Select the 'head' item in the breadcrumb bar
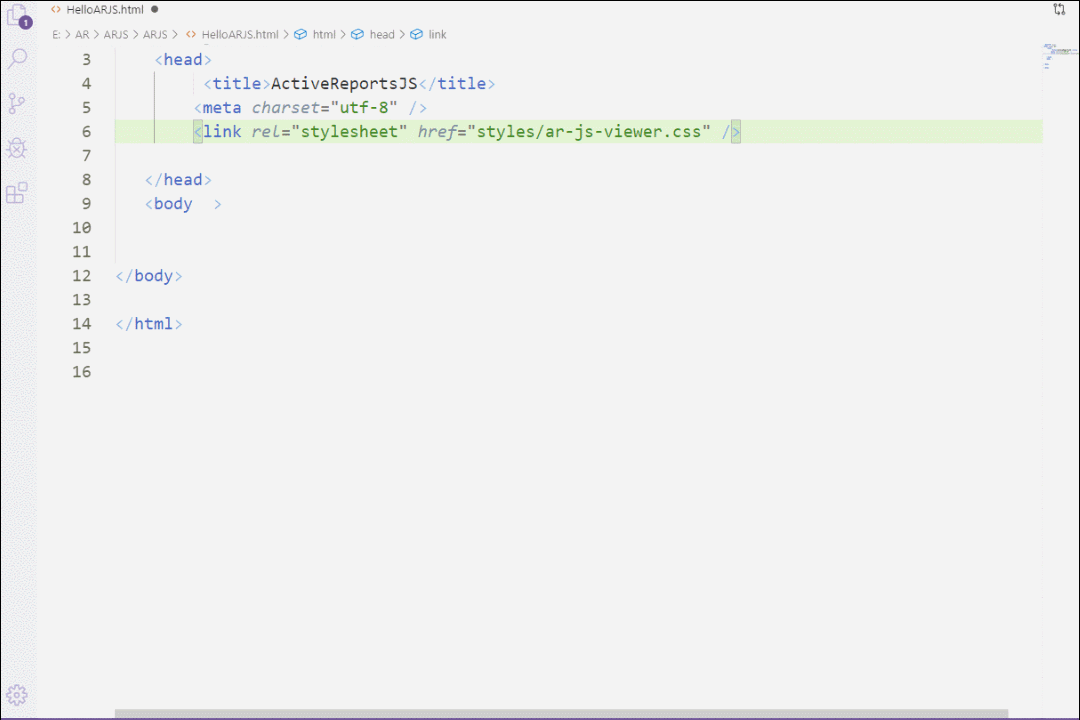1080x720 pixels. 382,34
